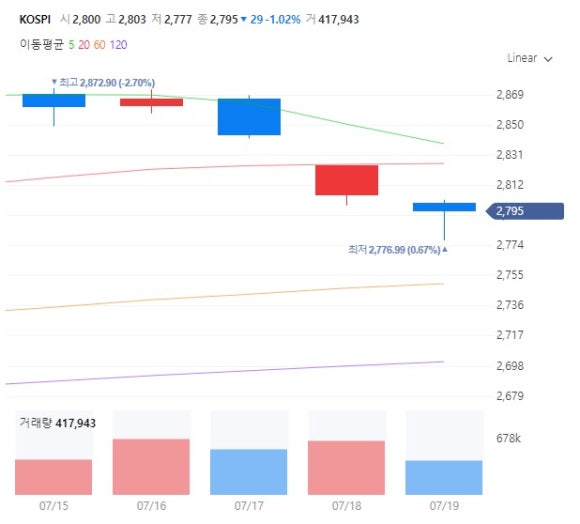Click the 07/18 date axis label
The height and width of the screenshot is (524, 580).
(347, 506)
